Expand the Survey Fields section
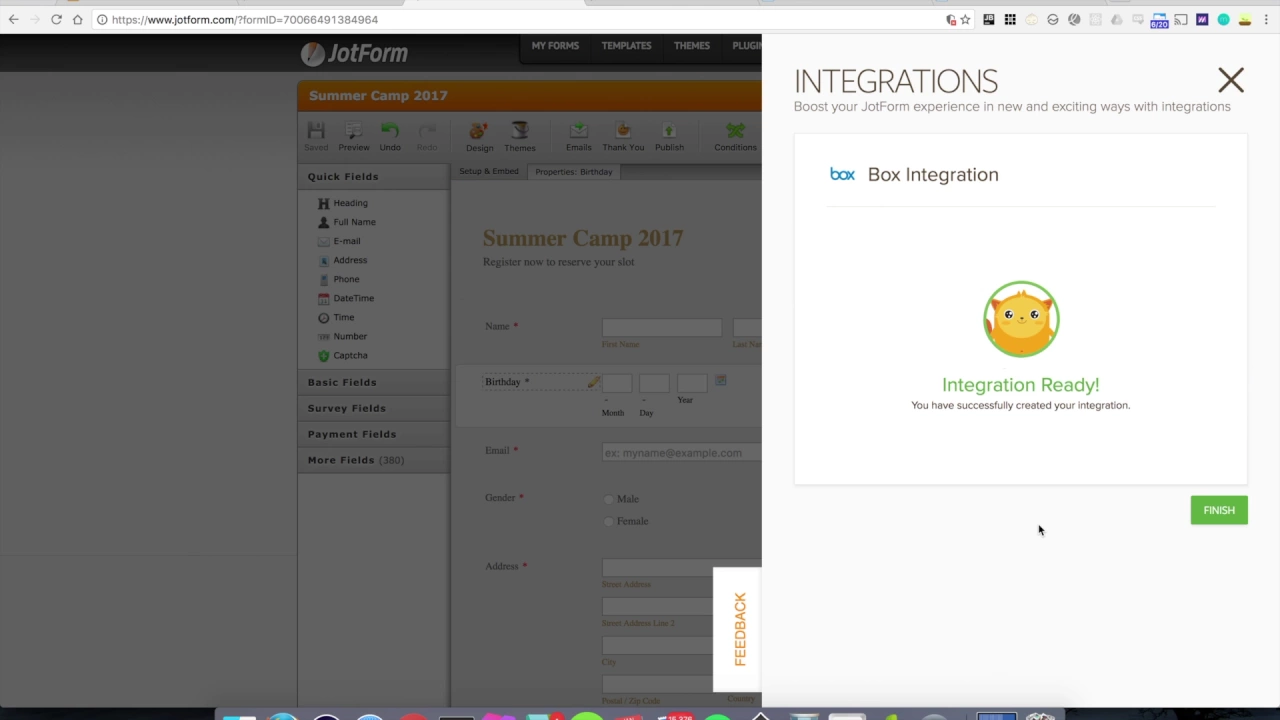 (373, 408)
